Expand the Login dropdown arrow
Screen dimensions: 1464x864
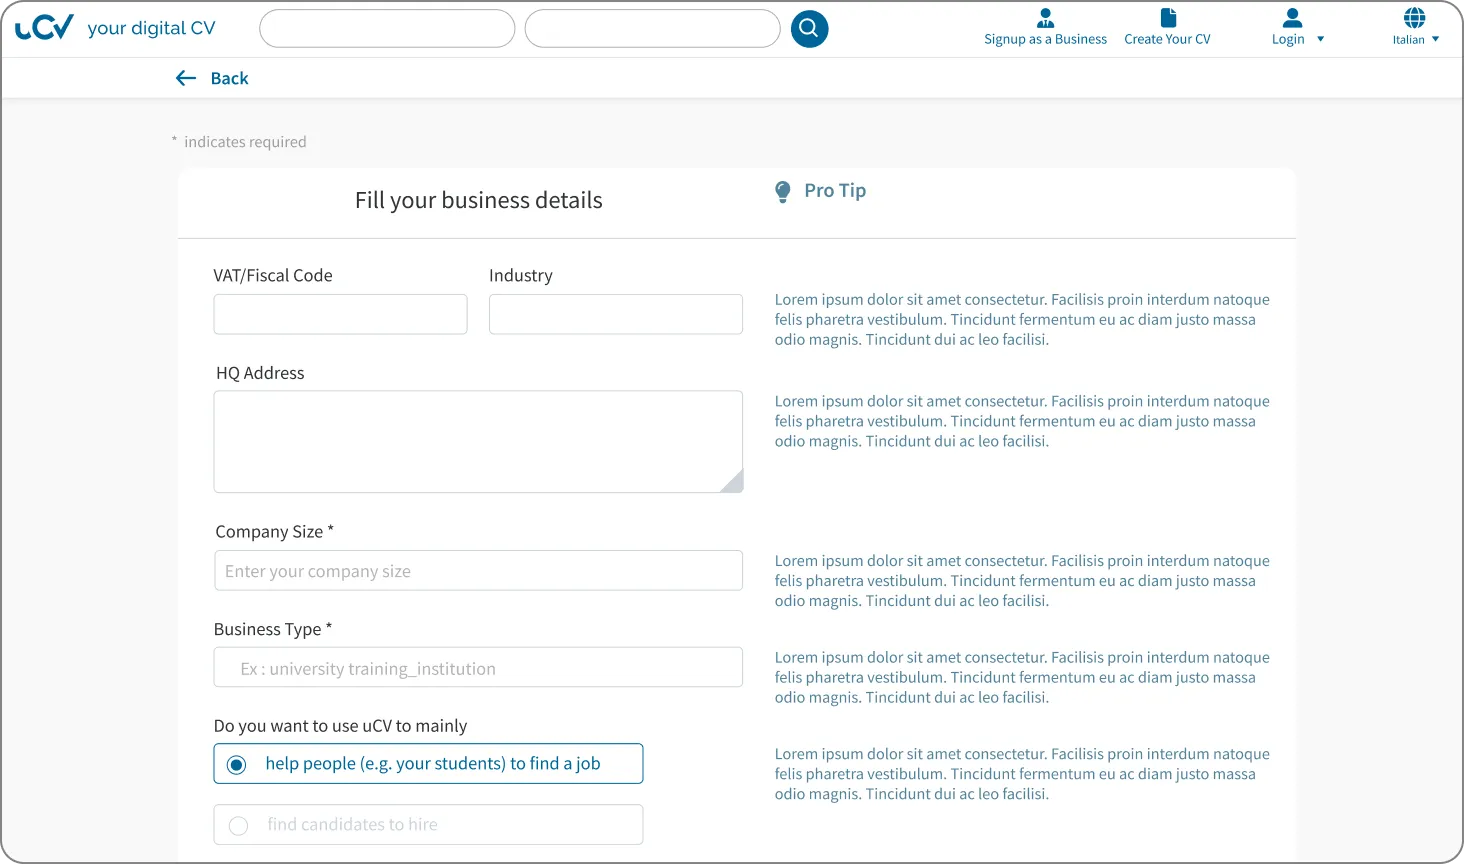click(x=1320, y=40)
